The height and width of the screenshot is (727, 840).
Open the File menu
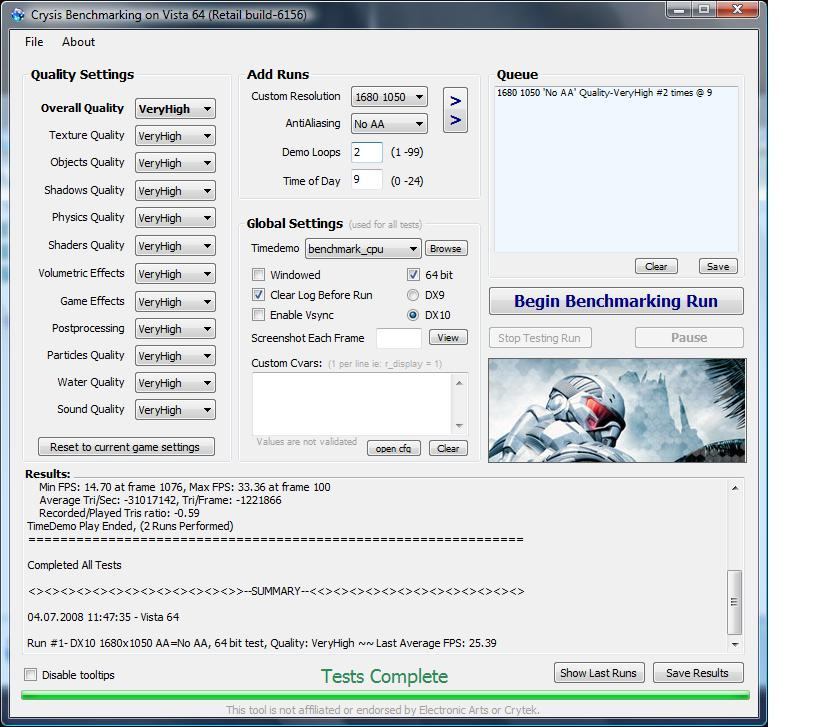tap(34, 42)
